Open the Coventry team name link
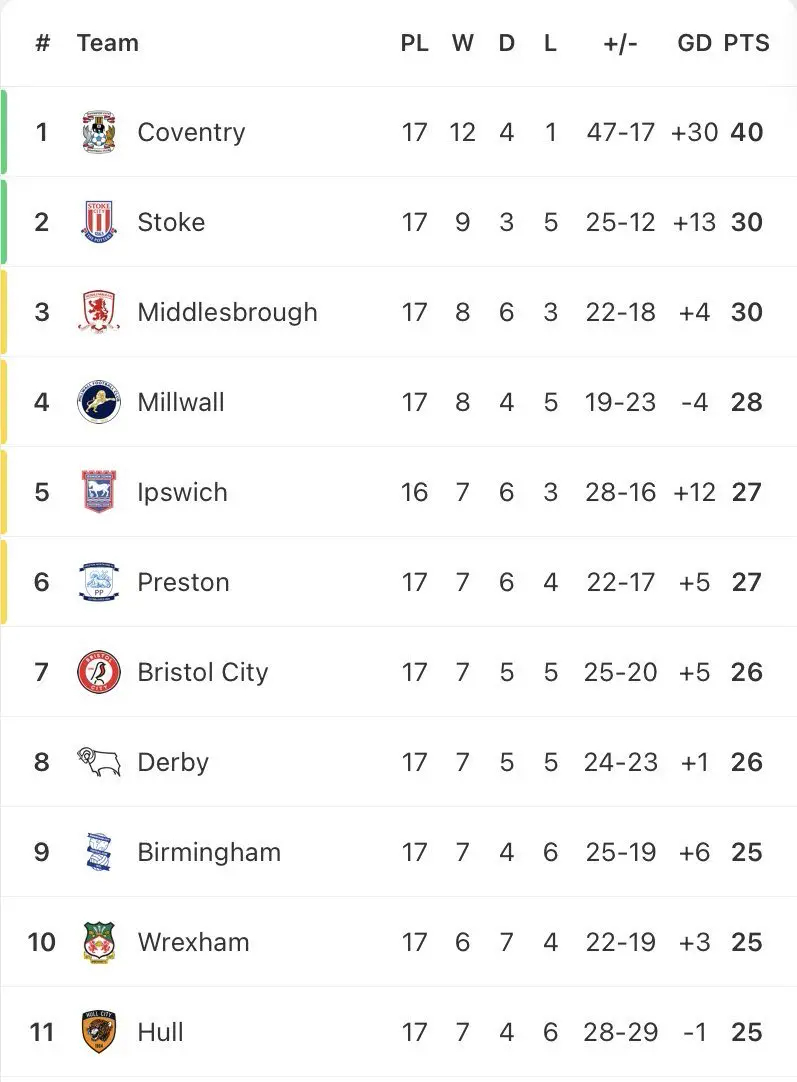Viewport: 797px width, 1082px height. [191, 132]
